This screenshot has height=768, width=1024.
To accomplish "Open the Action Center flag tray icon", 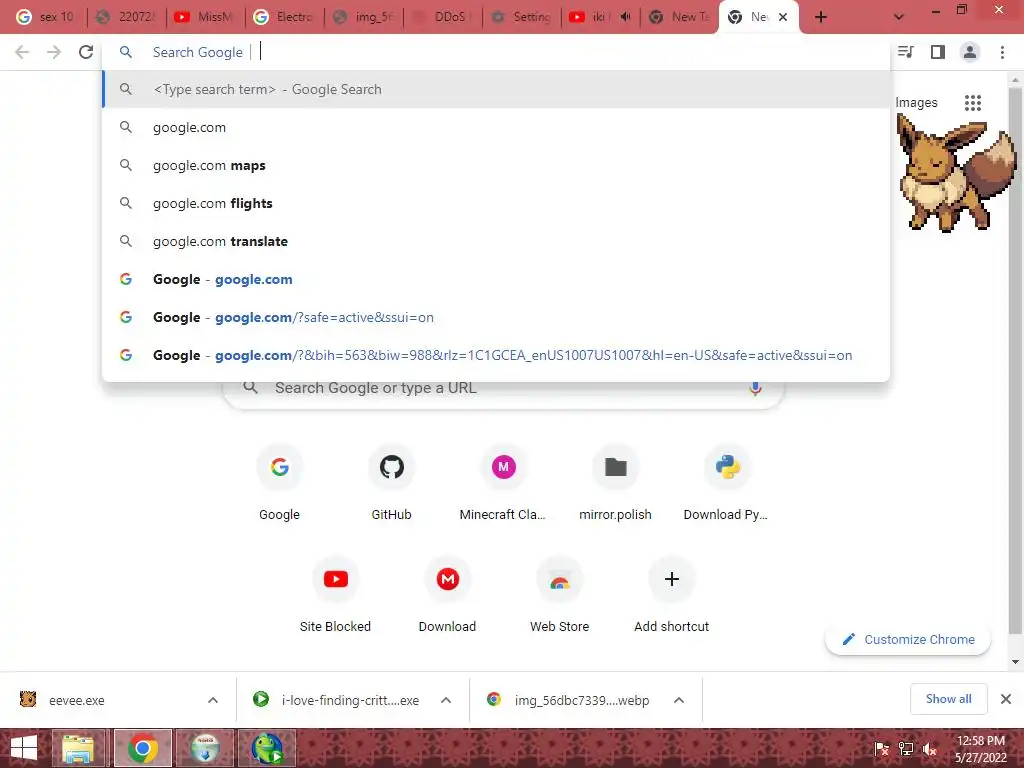I will point(882,749).
